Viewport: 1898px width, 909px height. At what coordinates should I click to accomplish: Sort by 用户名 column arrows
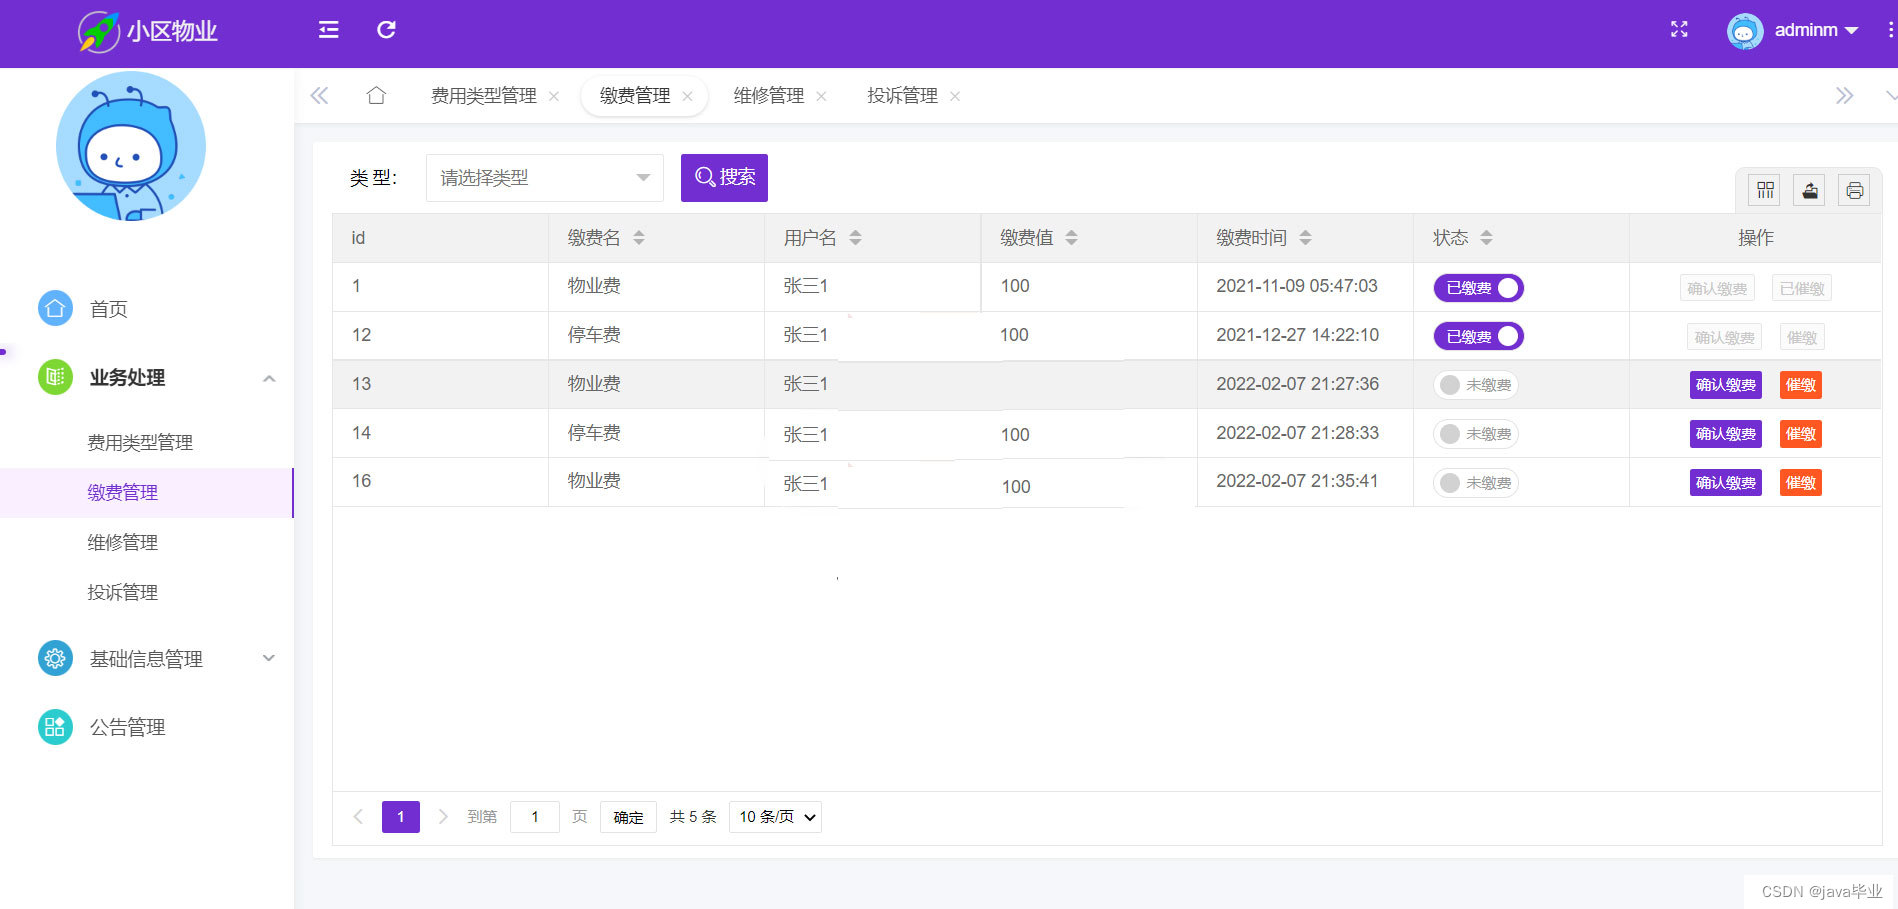[855, 238]
